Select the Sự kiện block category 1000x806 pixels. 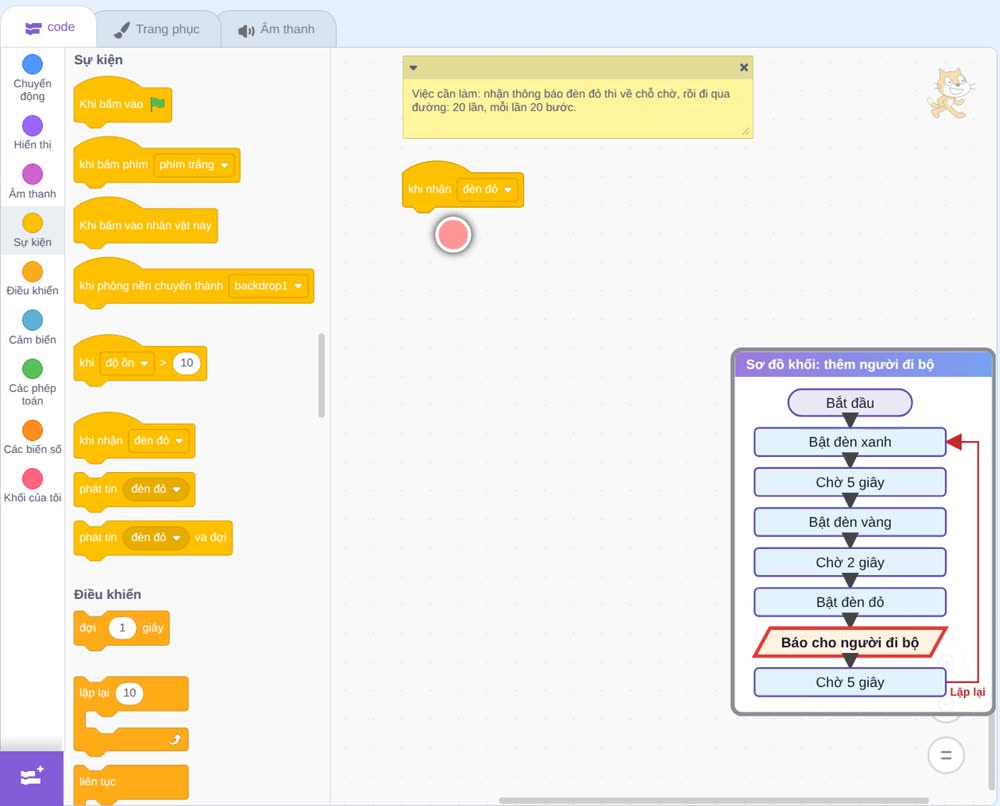(32, 230)
